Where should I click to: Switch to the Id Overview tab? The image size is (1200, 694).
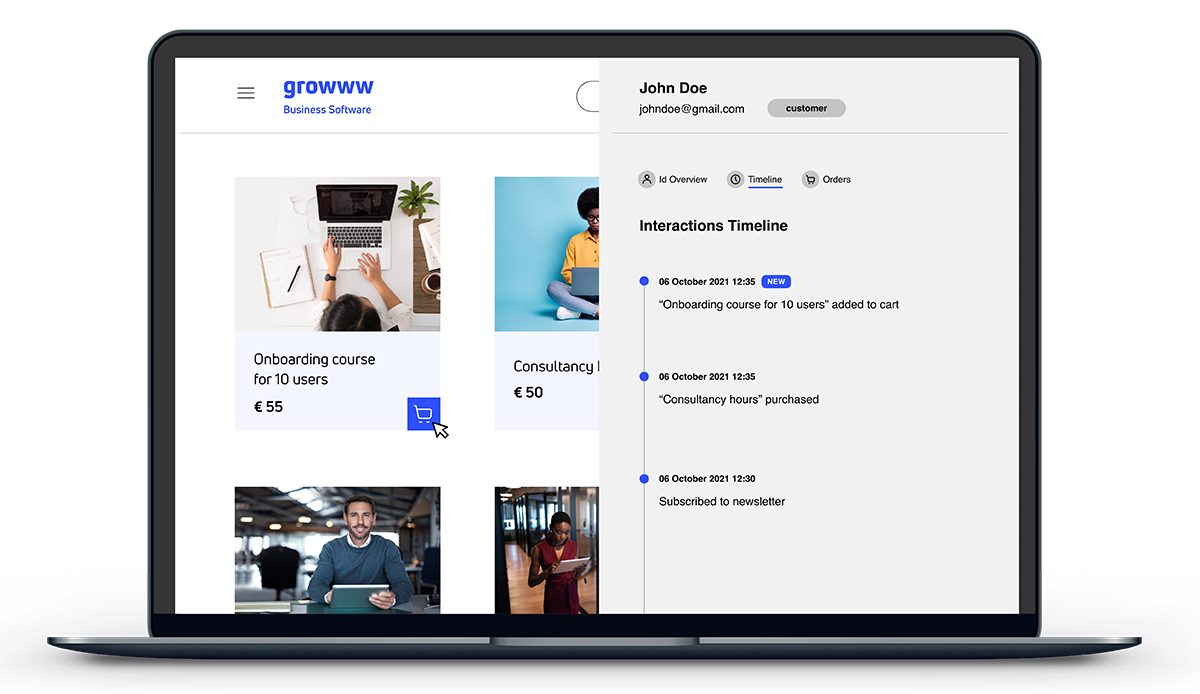click(x=682, y=180)
